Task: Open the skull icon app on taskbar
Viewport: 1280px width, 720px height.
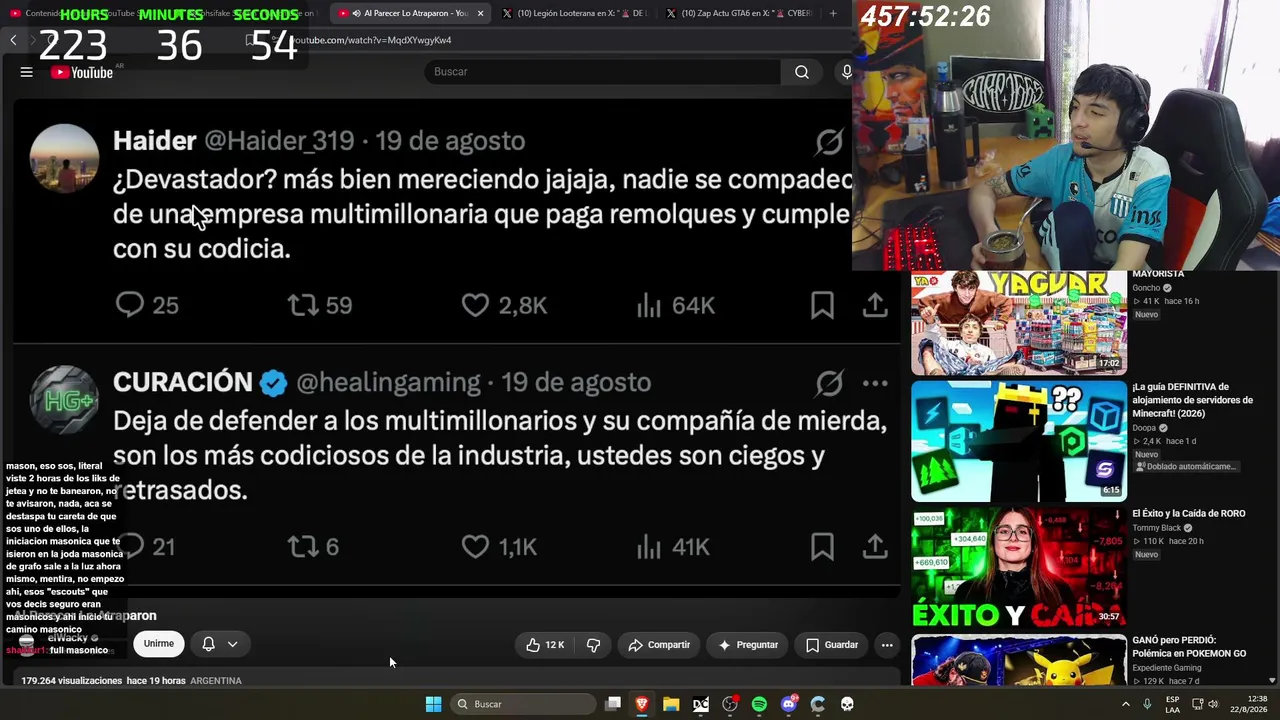Action: click(x=847, y=704)
